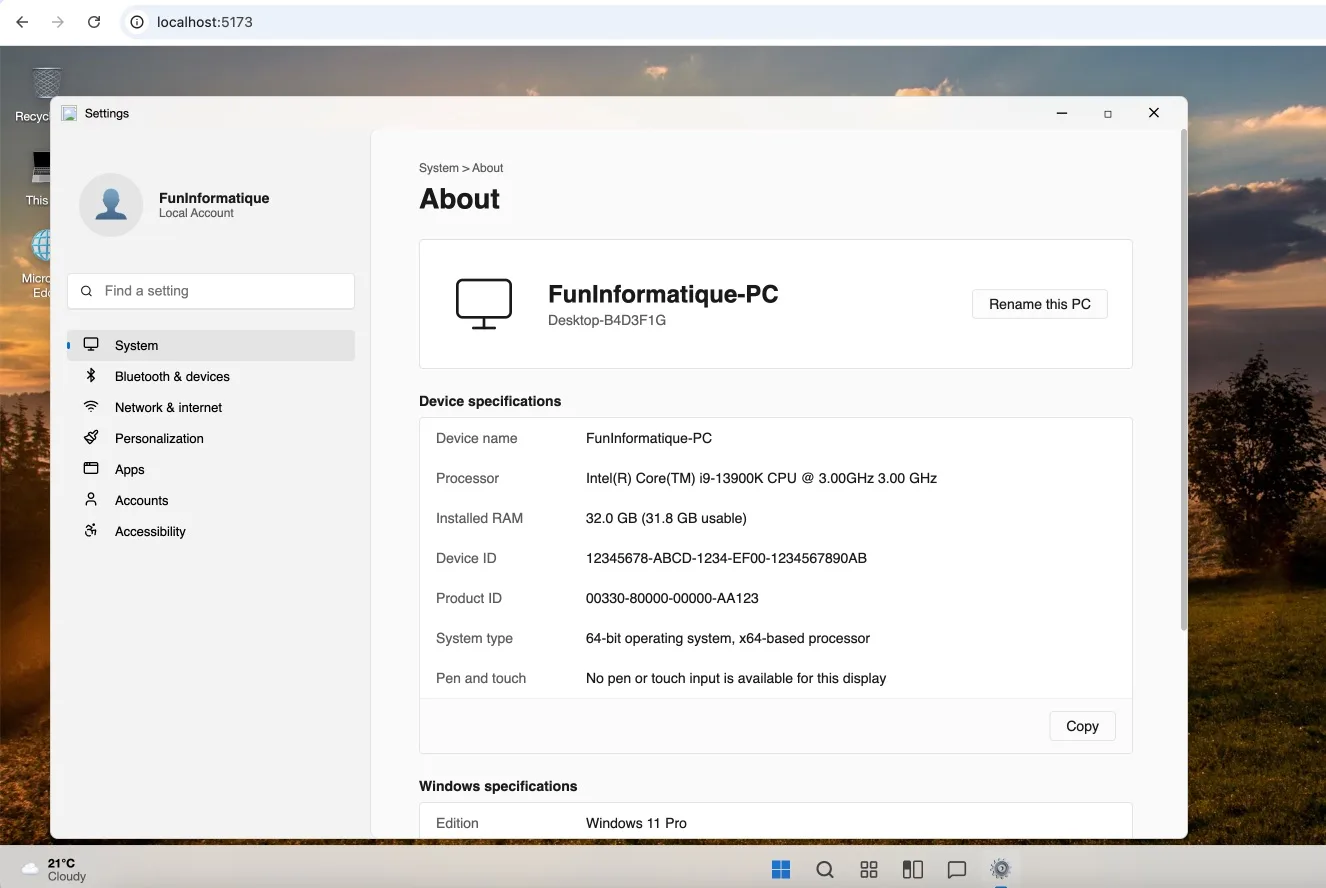This screenshot has width=1326, height=888.
Task: Open Apps settings
Action: click(x=129, y=469)
